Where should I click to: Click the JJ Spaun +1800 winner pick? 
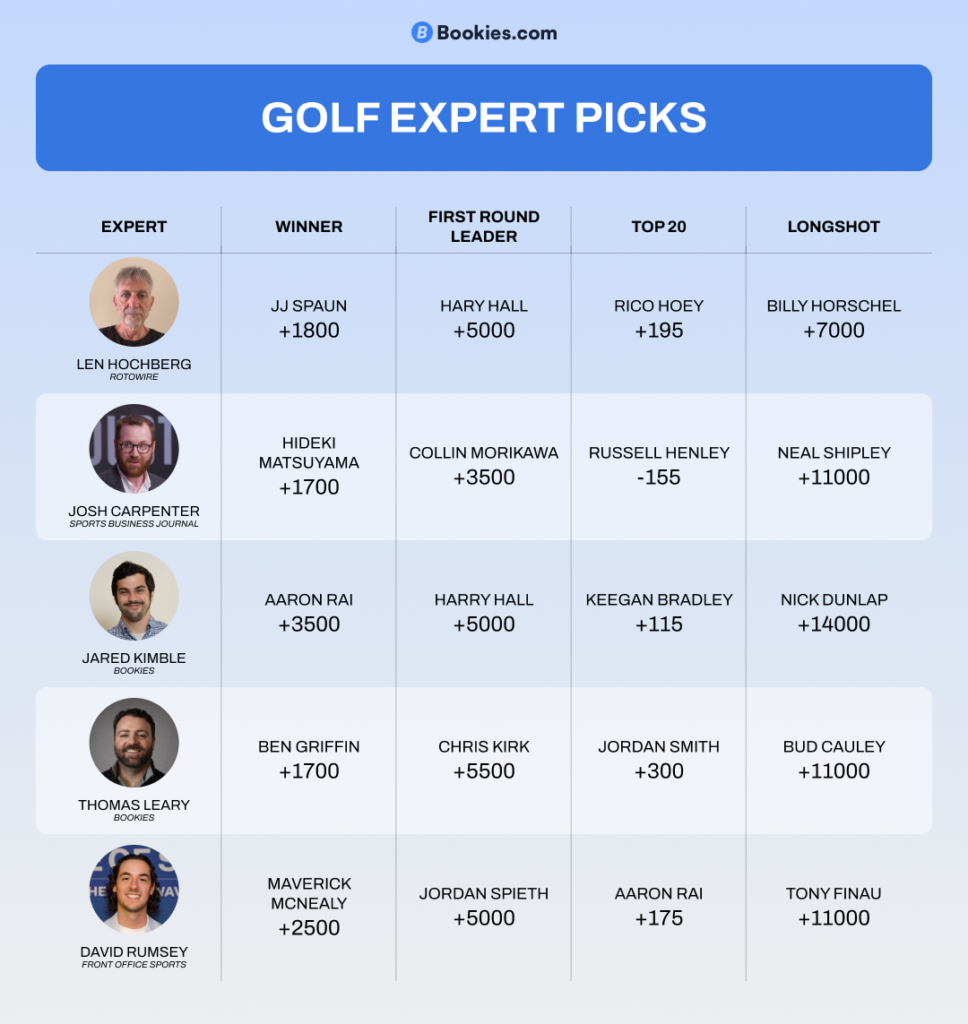309,318
